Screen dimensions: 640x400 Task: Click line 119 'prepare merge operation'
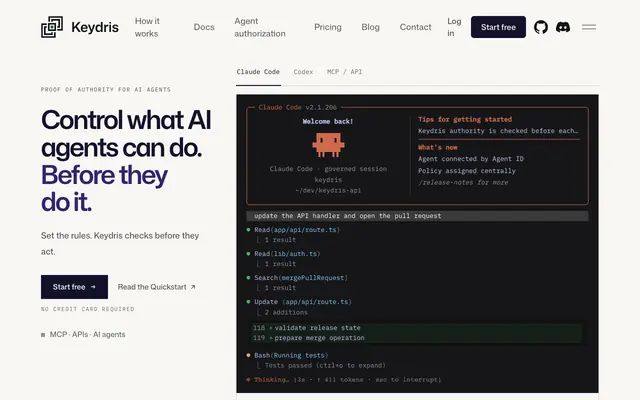point(319,338)
